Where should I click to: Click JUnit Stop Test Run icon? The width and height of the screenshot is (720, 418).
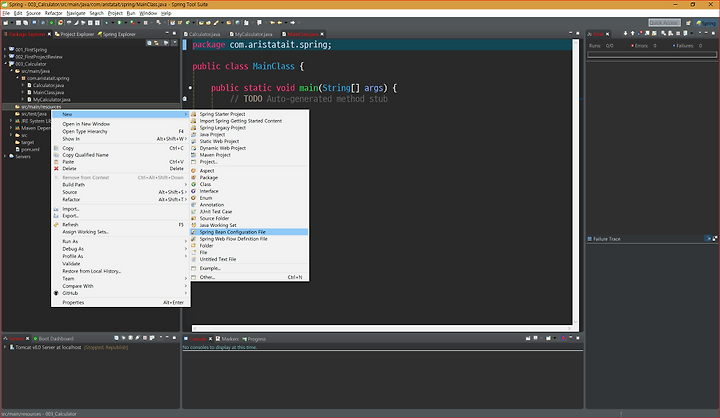tap(678, 34)
